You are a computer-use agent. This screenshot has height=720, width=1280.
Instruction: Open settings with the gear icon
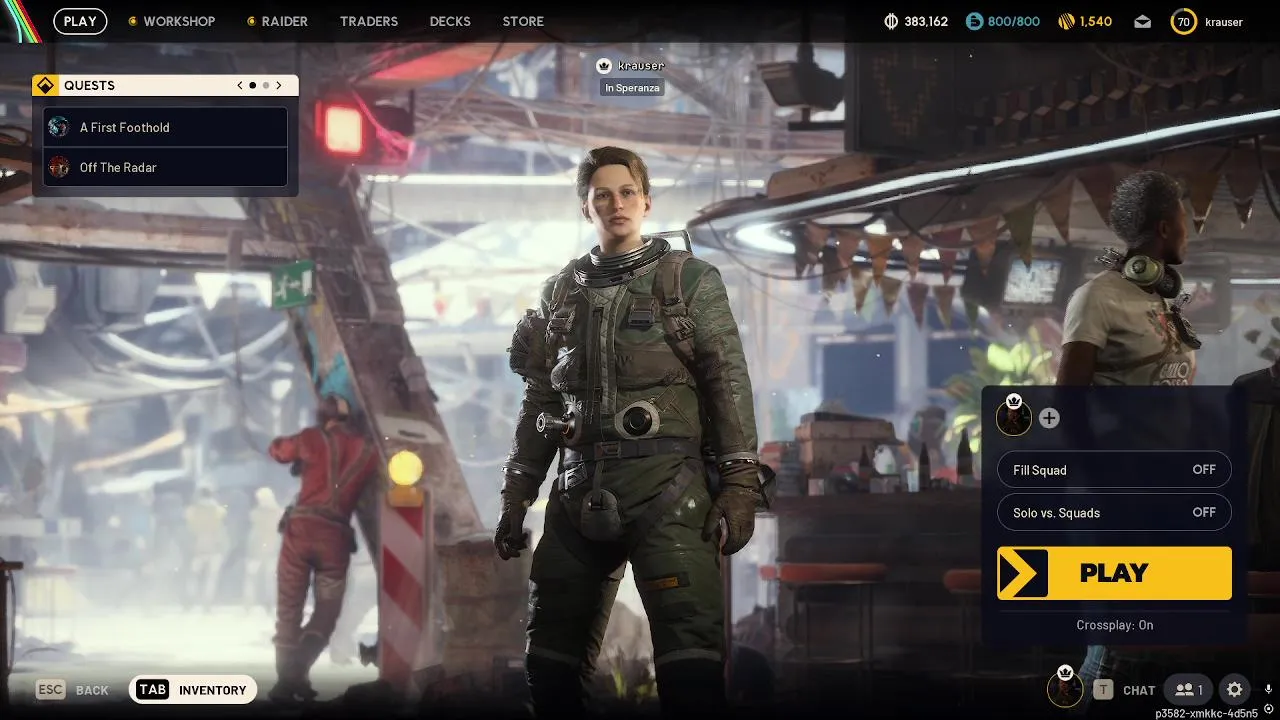click(1235, 689)
